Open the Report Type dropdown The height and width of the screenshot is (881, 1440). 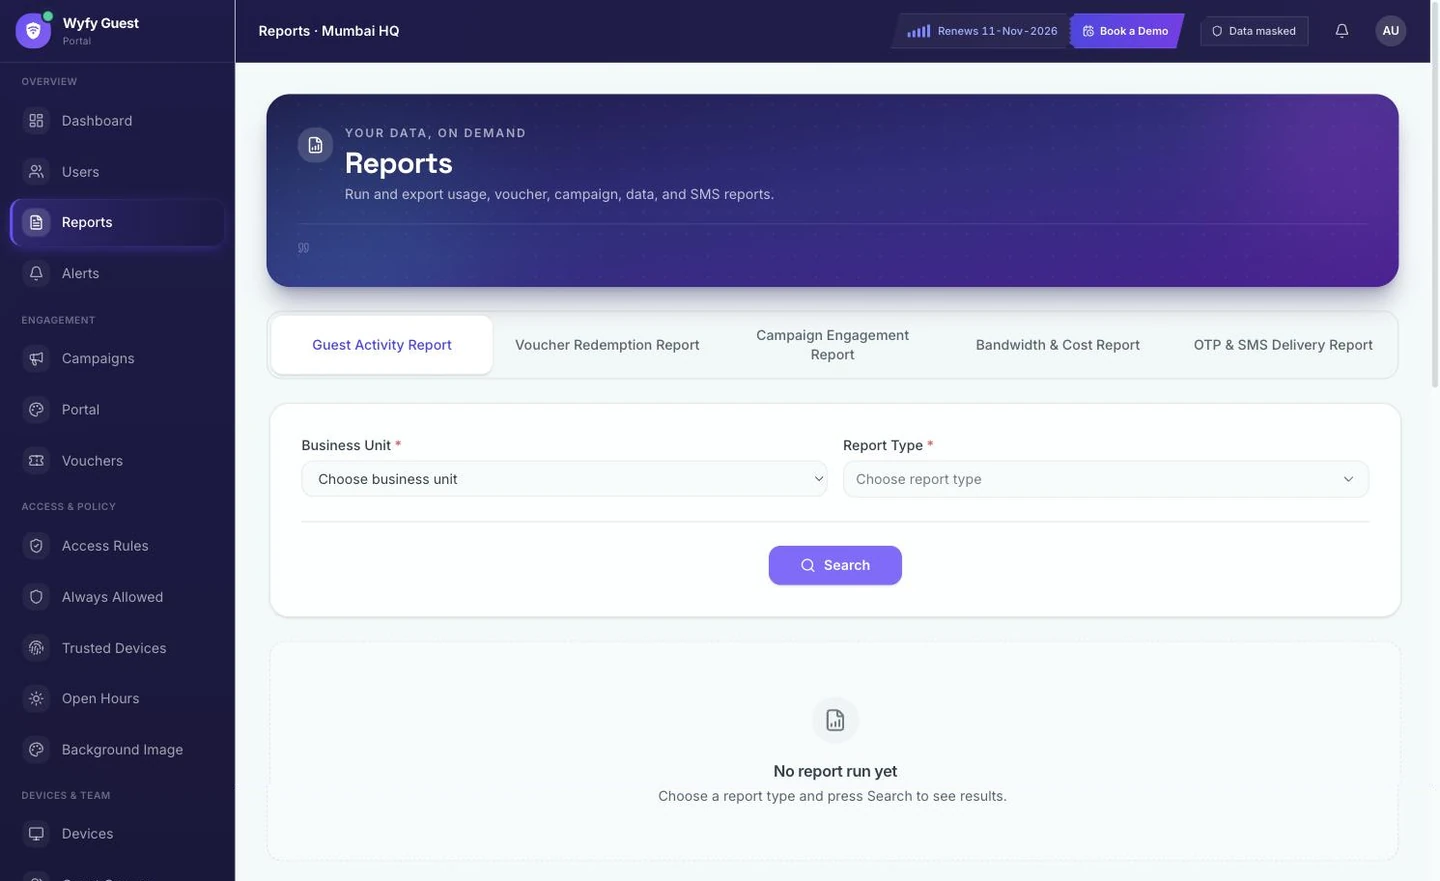click(1105, 479)
